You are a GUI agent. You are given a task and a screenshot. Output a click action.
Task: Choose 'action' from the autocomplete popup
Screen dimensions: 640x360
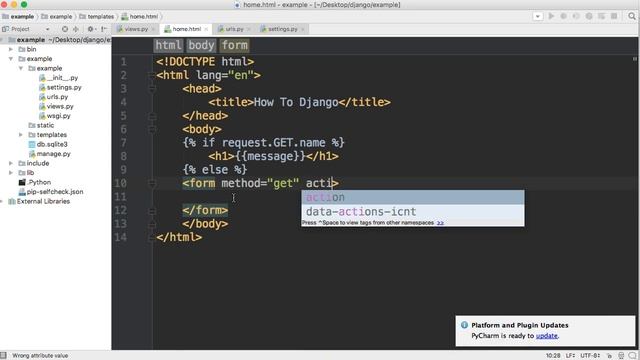coord(413,197)
